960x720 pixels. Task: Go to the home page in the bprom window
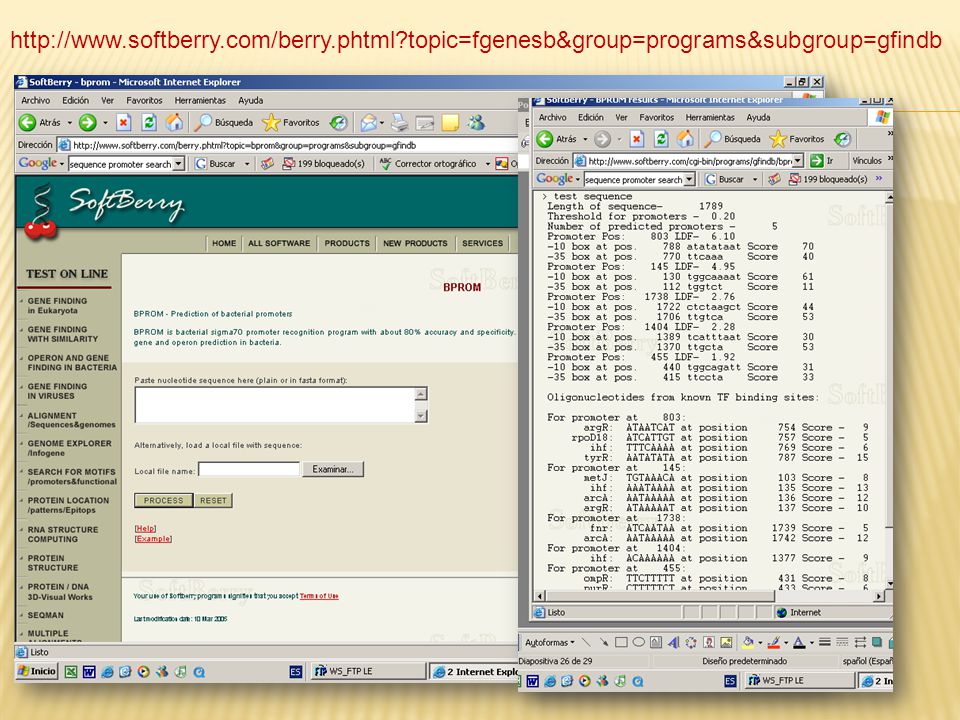tap(174, 122)
